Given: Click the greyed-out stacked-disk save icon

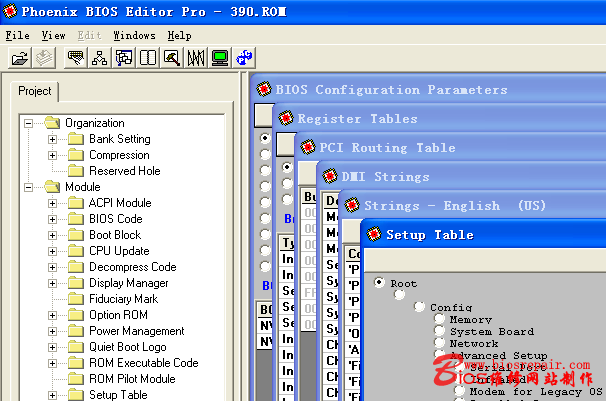Looking at the screenshot, I should coord(44,58).
